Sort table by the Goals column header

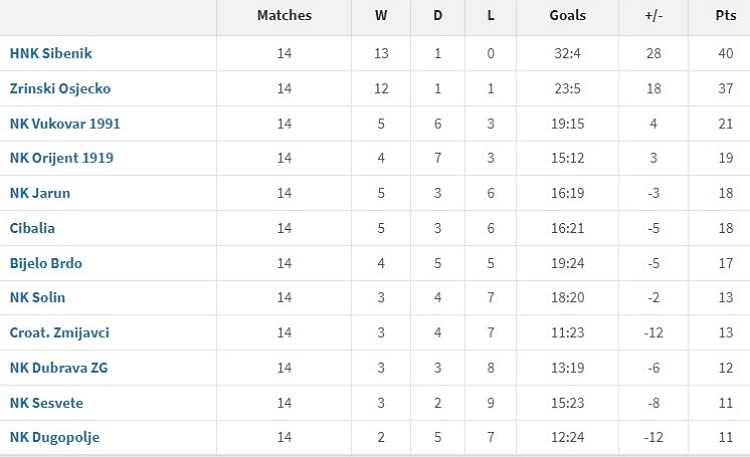pos(568,15)
